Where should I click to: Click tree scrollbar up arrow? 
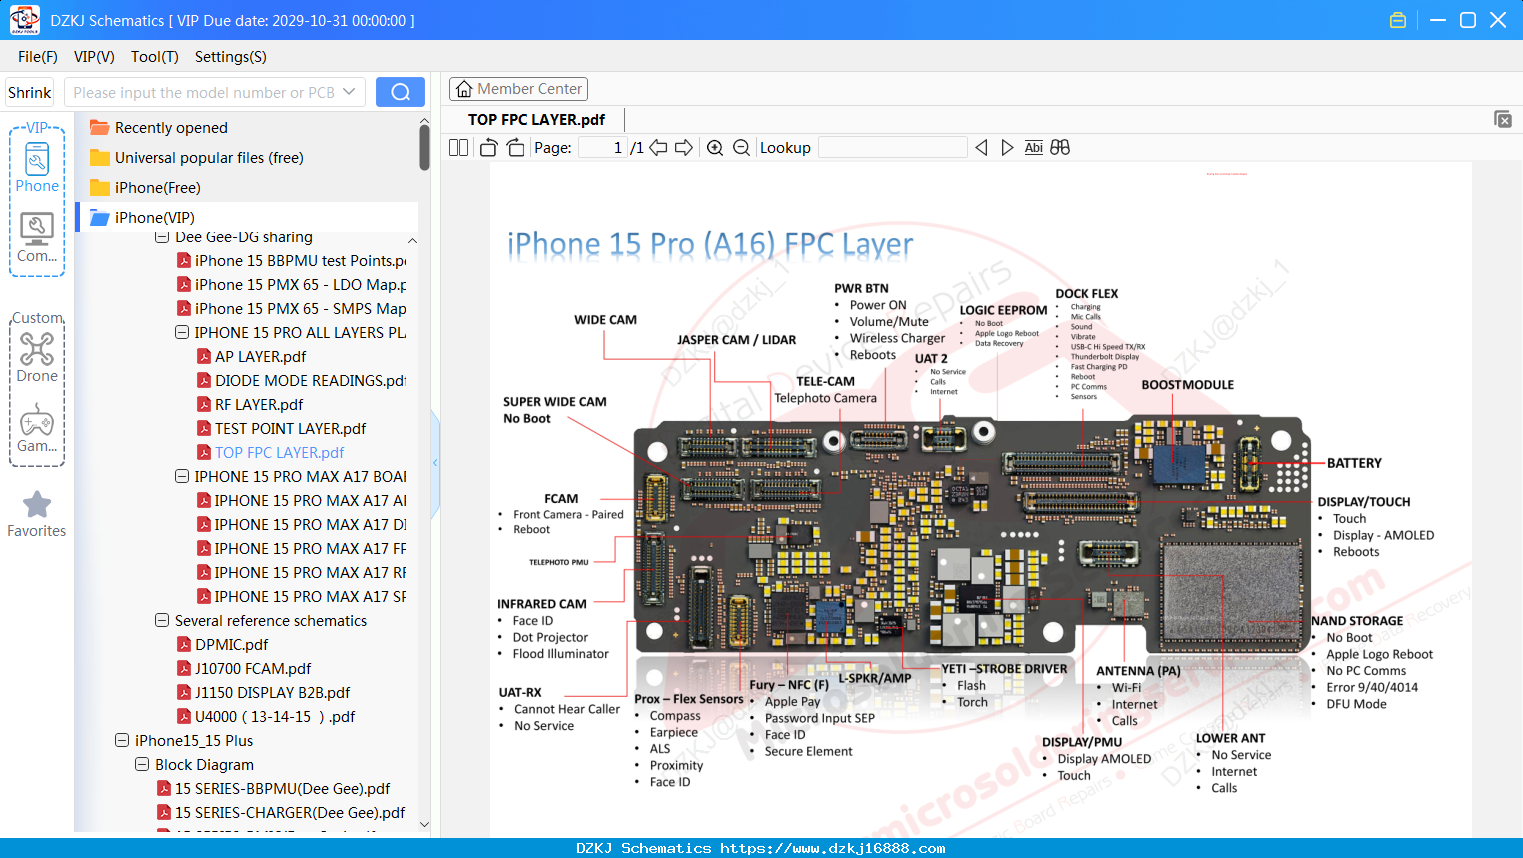click(x=424, y=121)
